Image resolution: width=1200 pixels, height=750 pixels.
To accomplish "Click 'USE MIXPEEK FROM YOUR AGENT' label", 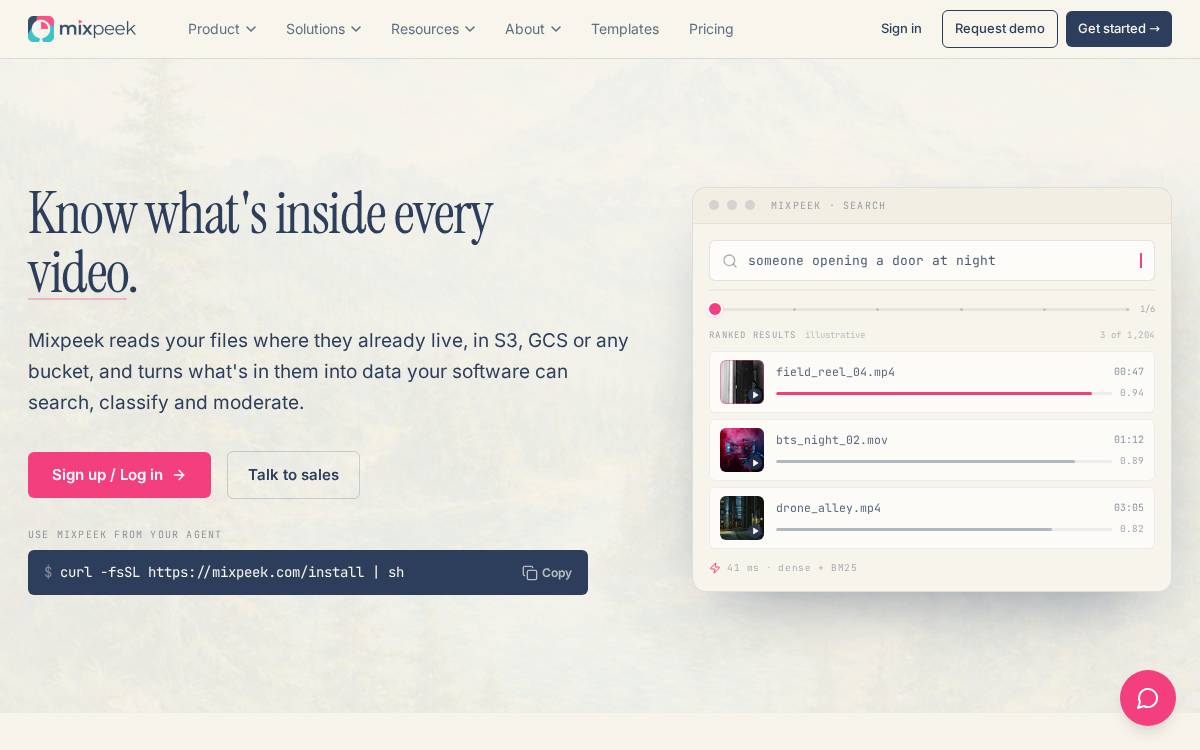I will coord(125,535).
